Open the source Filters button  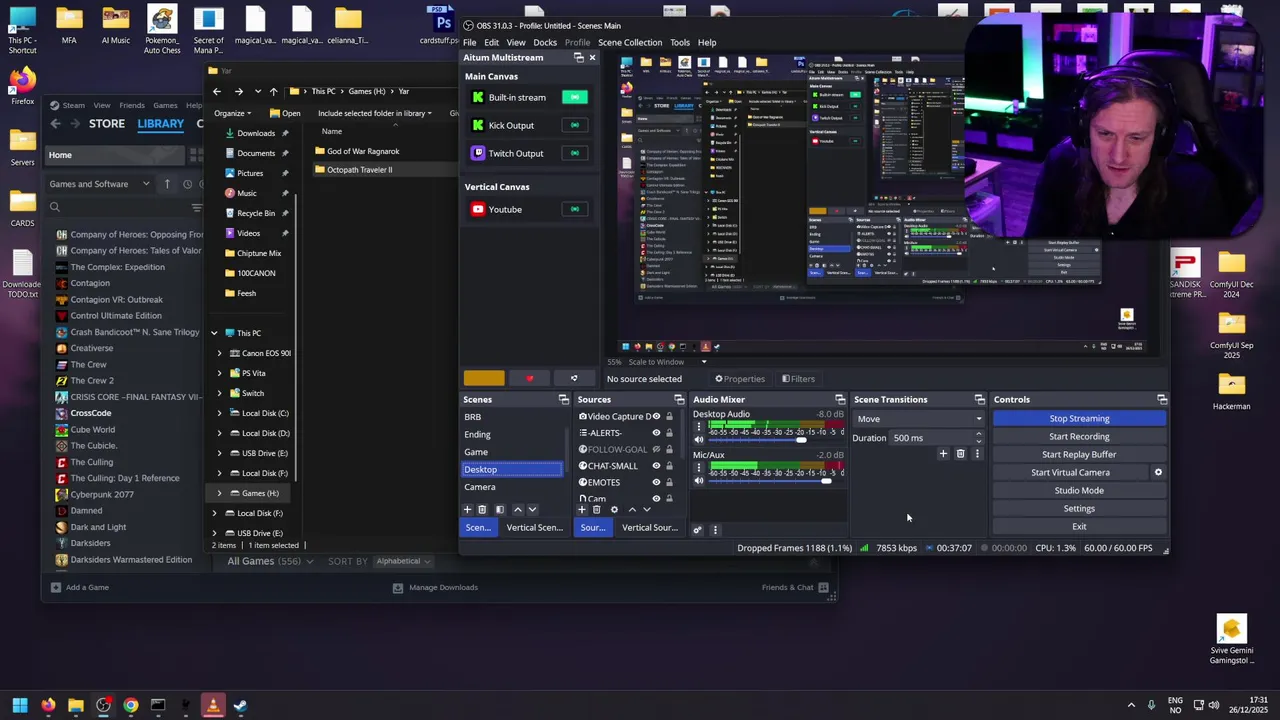pos(798,379)
